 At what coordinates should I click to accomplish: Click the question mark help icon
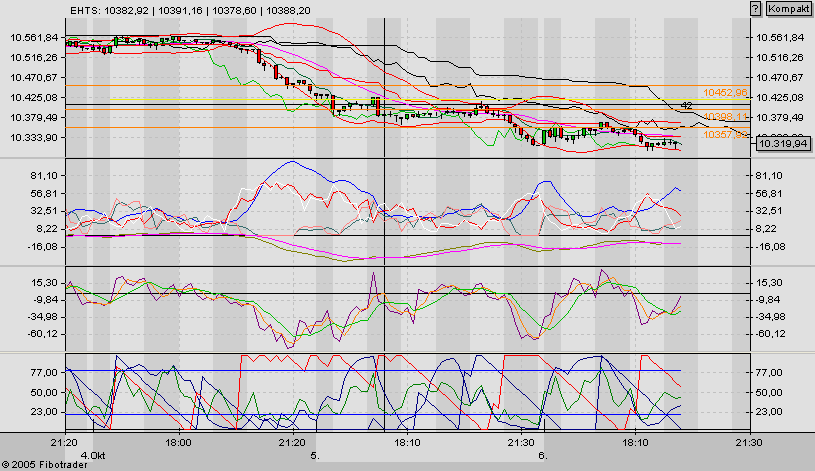[756, 8]
